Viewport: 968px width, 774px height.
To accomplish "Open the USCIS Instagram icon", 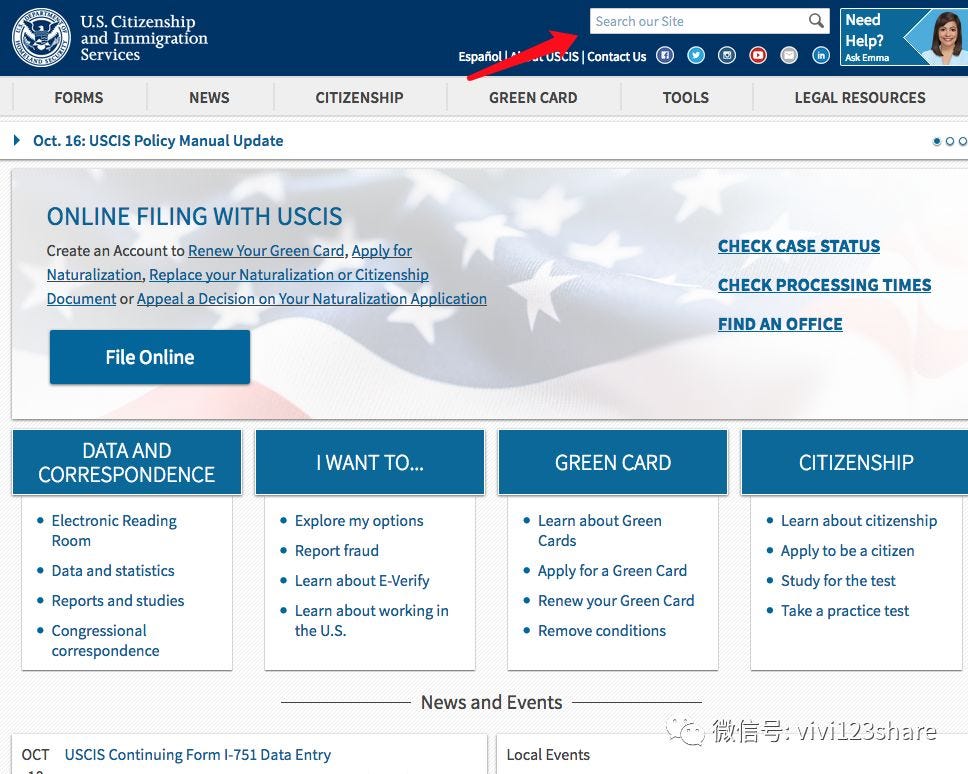I will (727, 56).
